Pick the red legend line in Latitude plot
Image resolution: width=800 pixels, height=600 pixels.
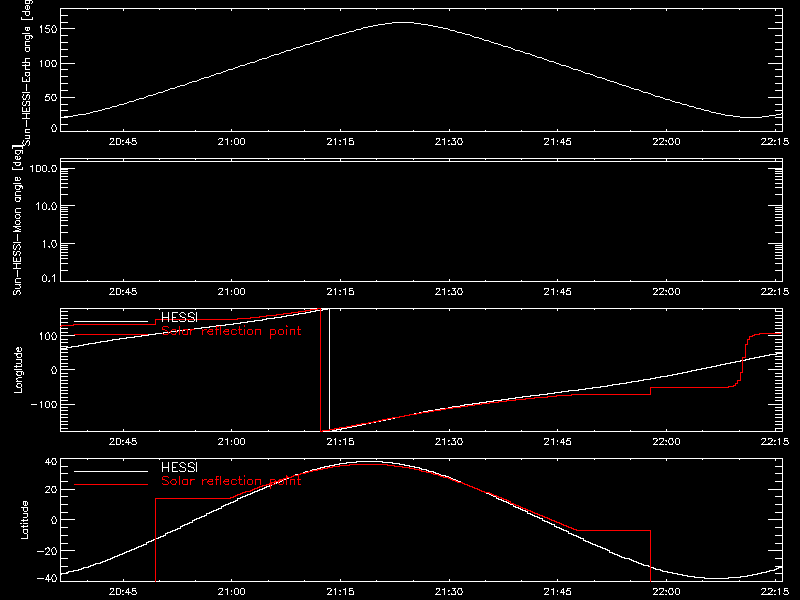pyautogui.click(x=111, y=485)
